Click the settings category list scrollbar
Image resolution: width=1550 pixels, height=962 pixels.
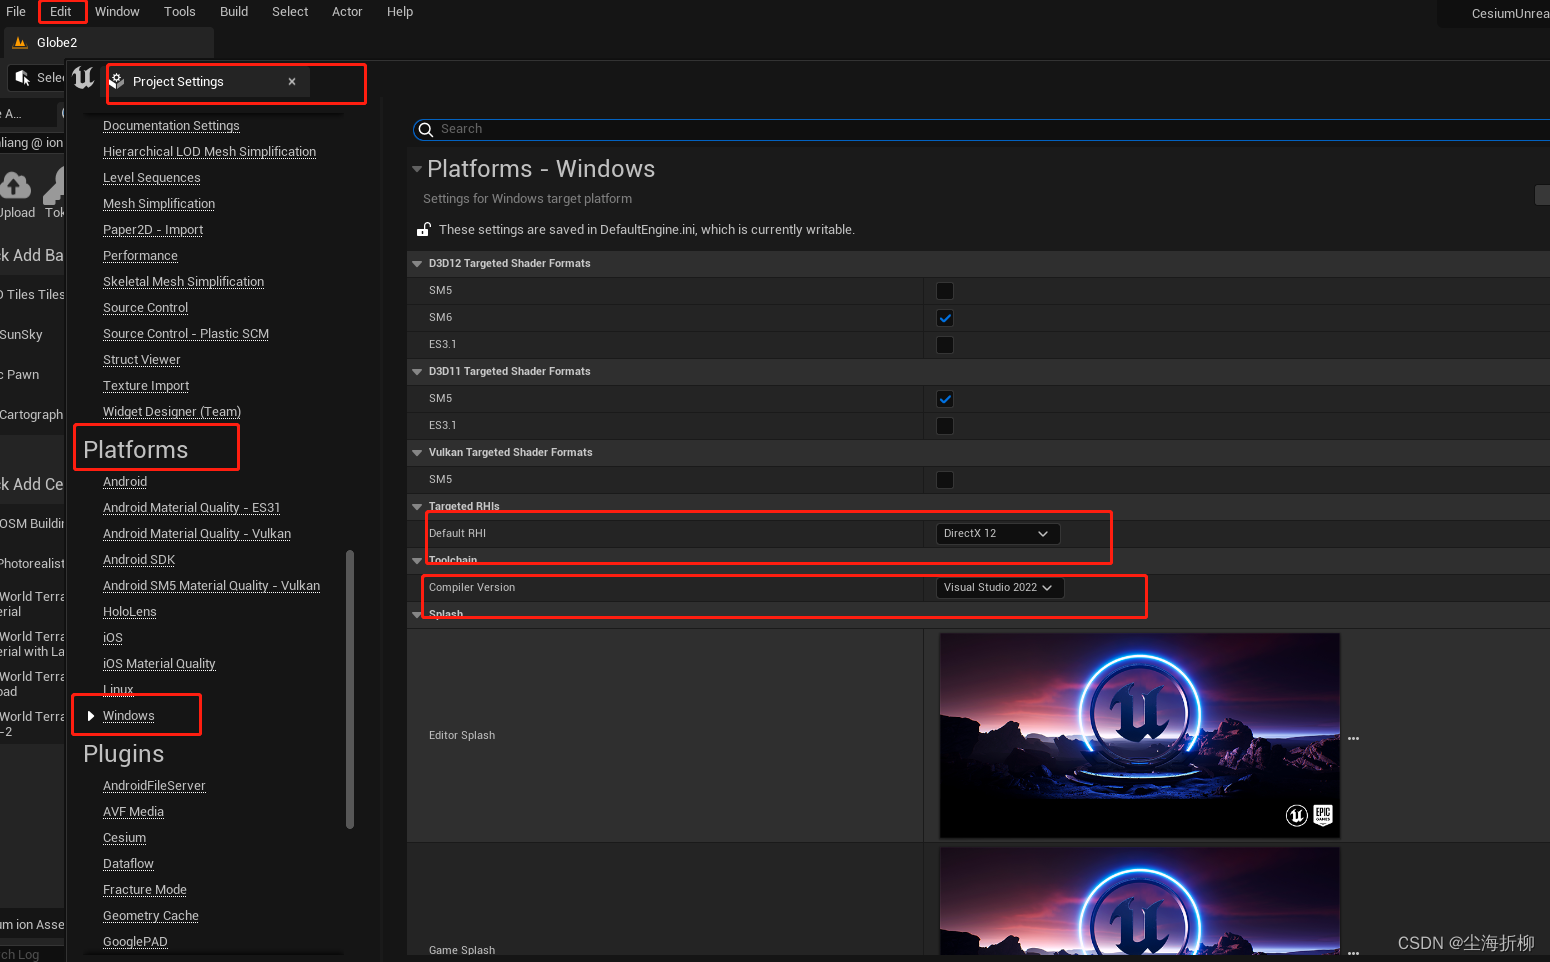point(350,689)
